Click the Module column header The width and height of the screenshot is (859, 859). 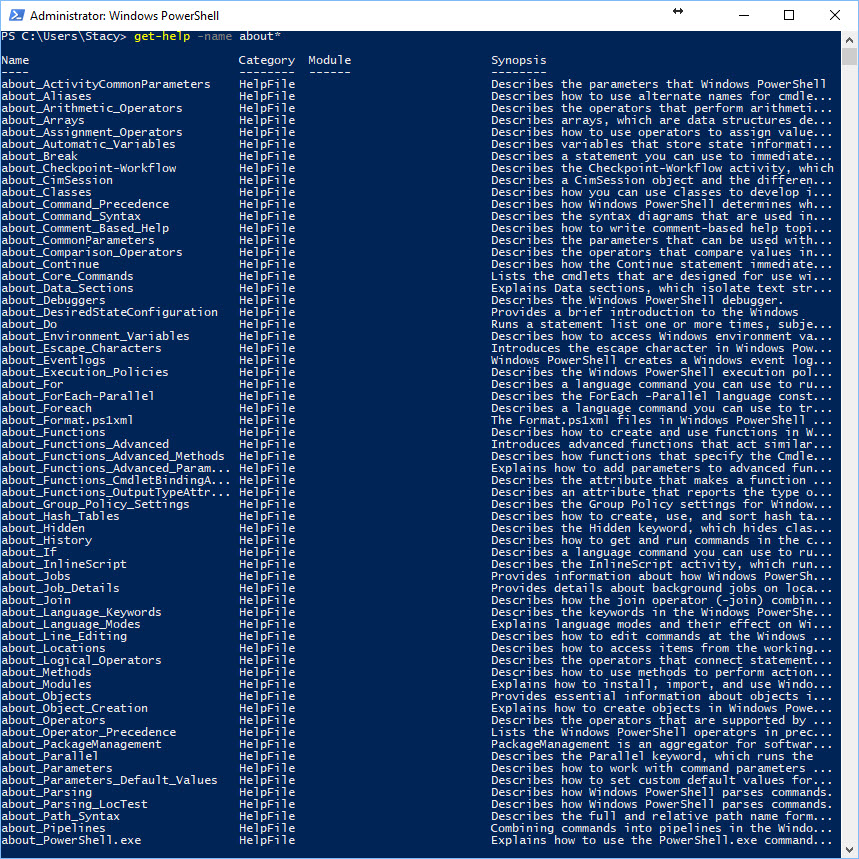pyautogui.click(x=329, y=60)
